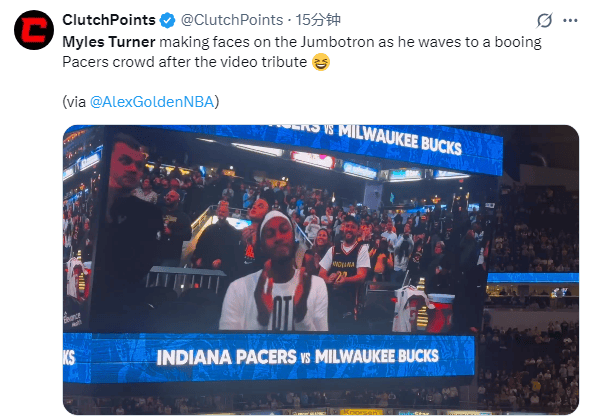Open the @ClutchPoints handle link
The image size is (596, 417).
point(232,20)
